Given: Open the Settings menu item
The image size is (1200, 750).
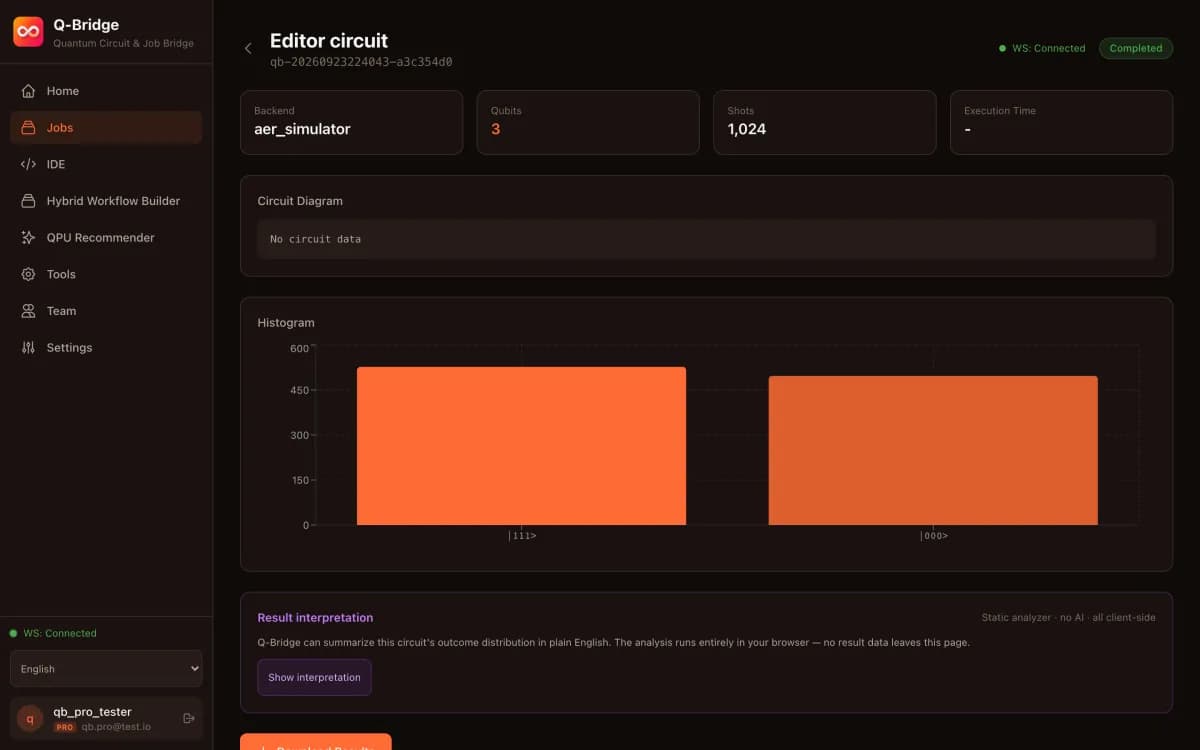Looking at the screenshot, I should 106,348.
